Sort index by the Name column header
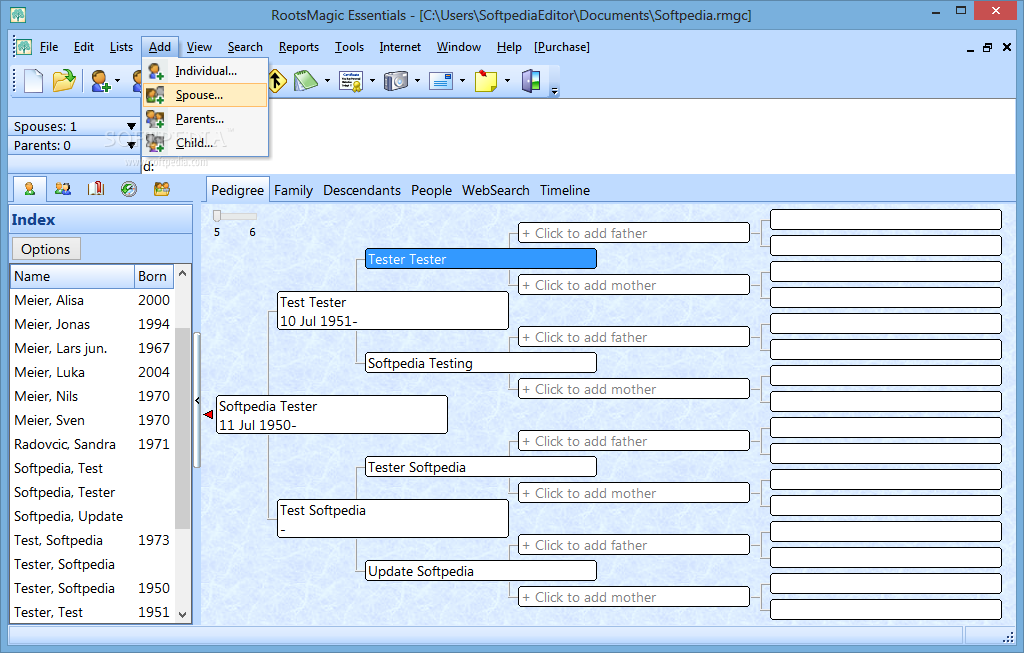 pyautogui.click(x=72, y=276)
